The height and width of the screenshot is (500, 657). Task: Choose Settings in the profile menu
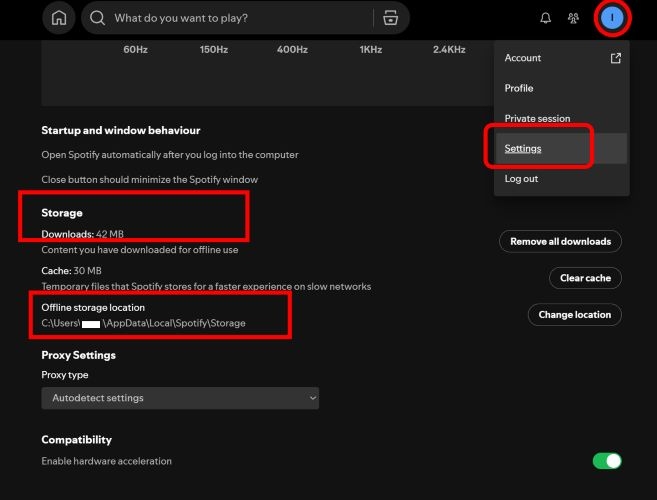click(x=523, y=148)
